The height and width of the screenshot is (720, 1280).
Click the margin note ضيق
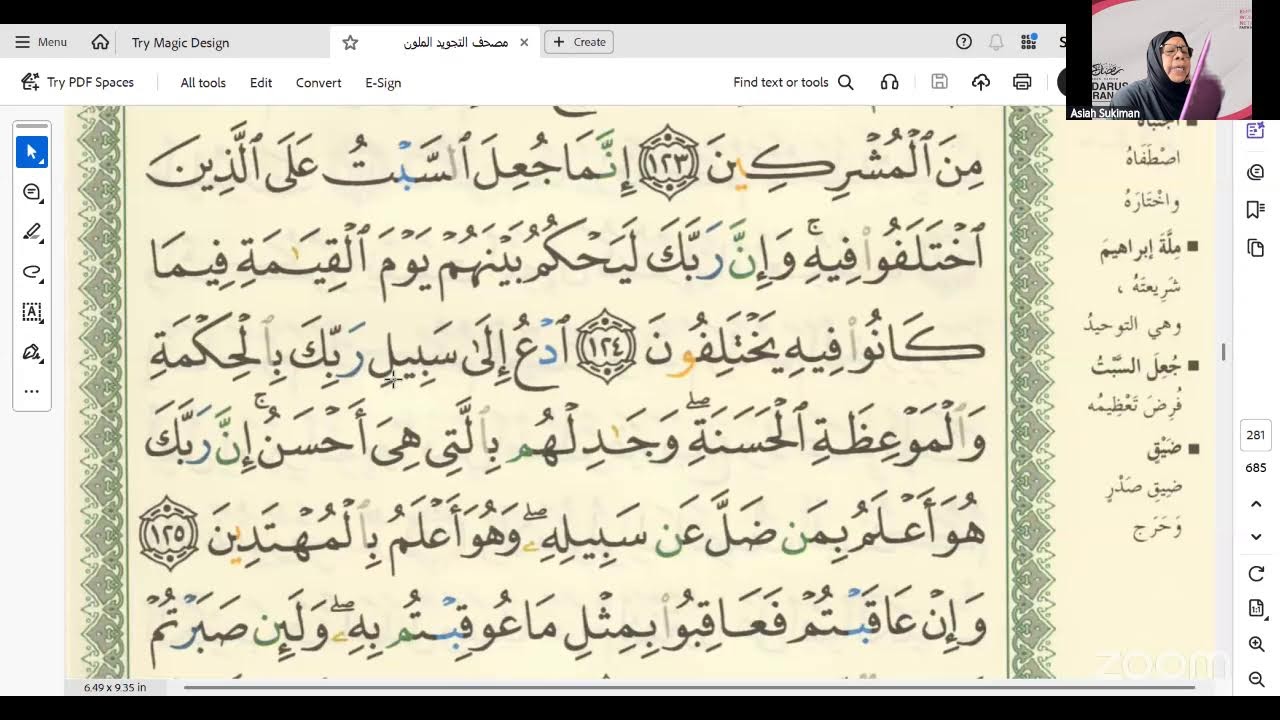(1164, 450)
